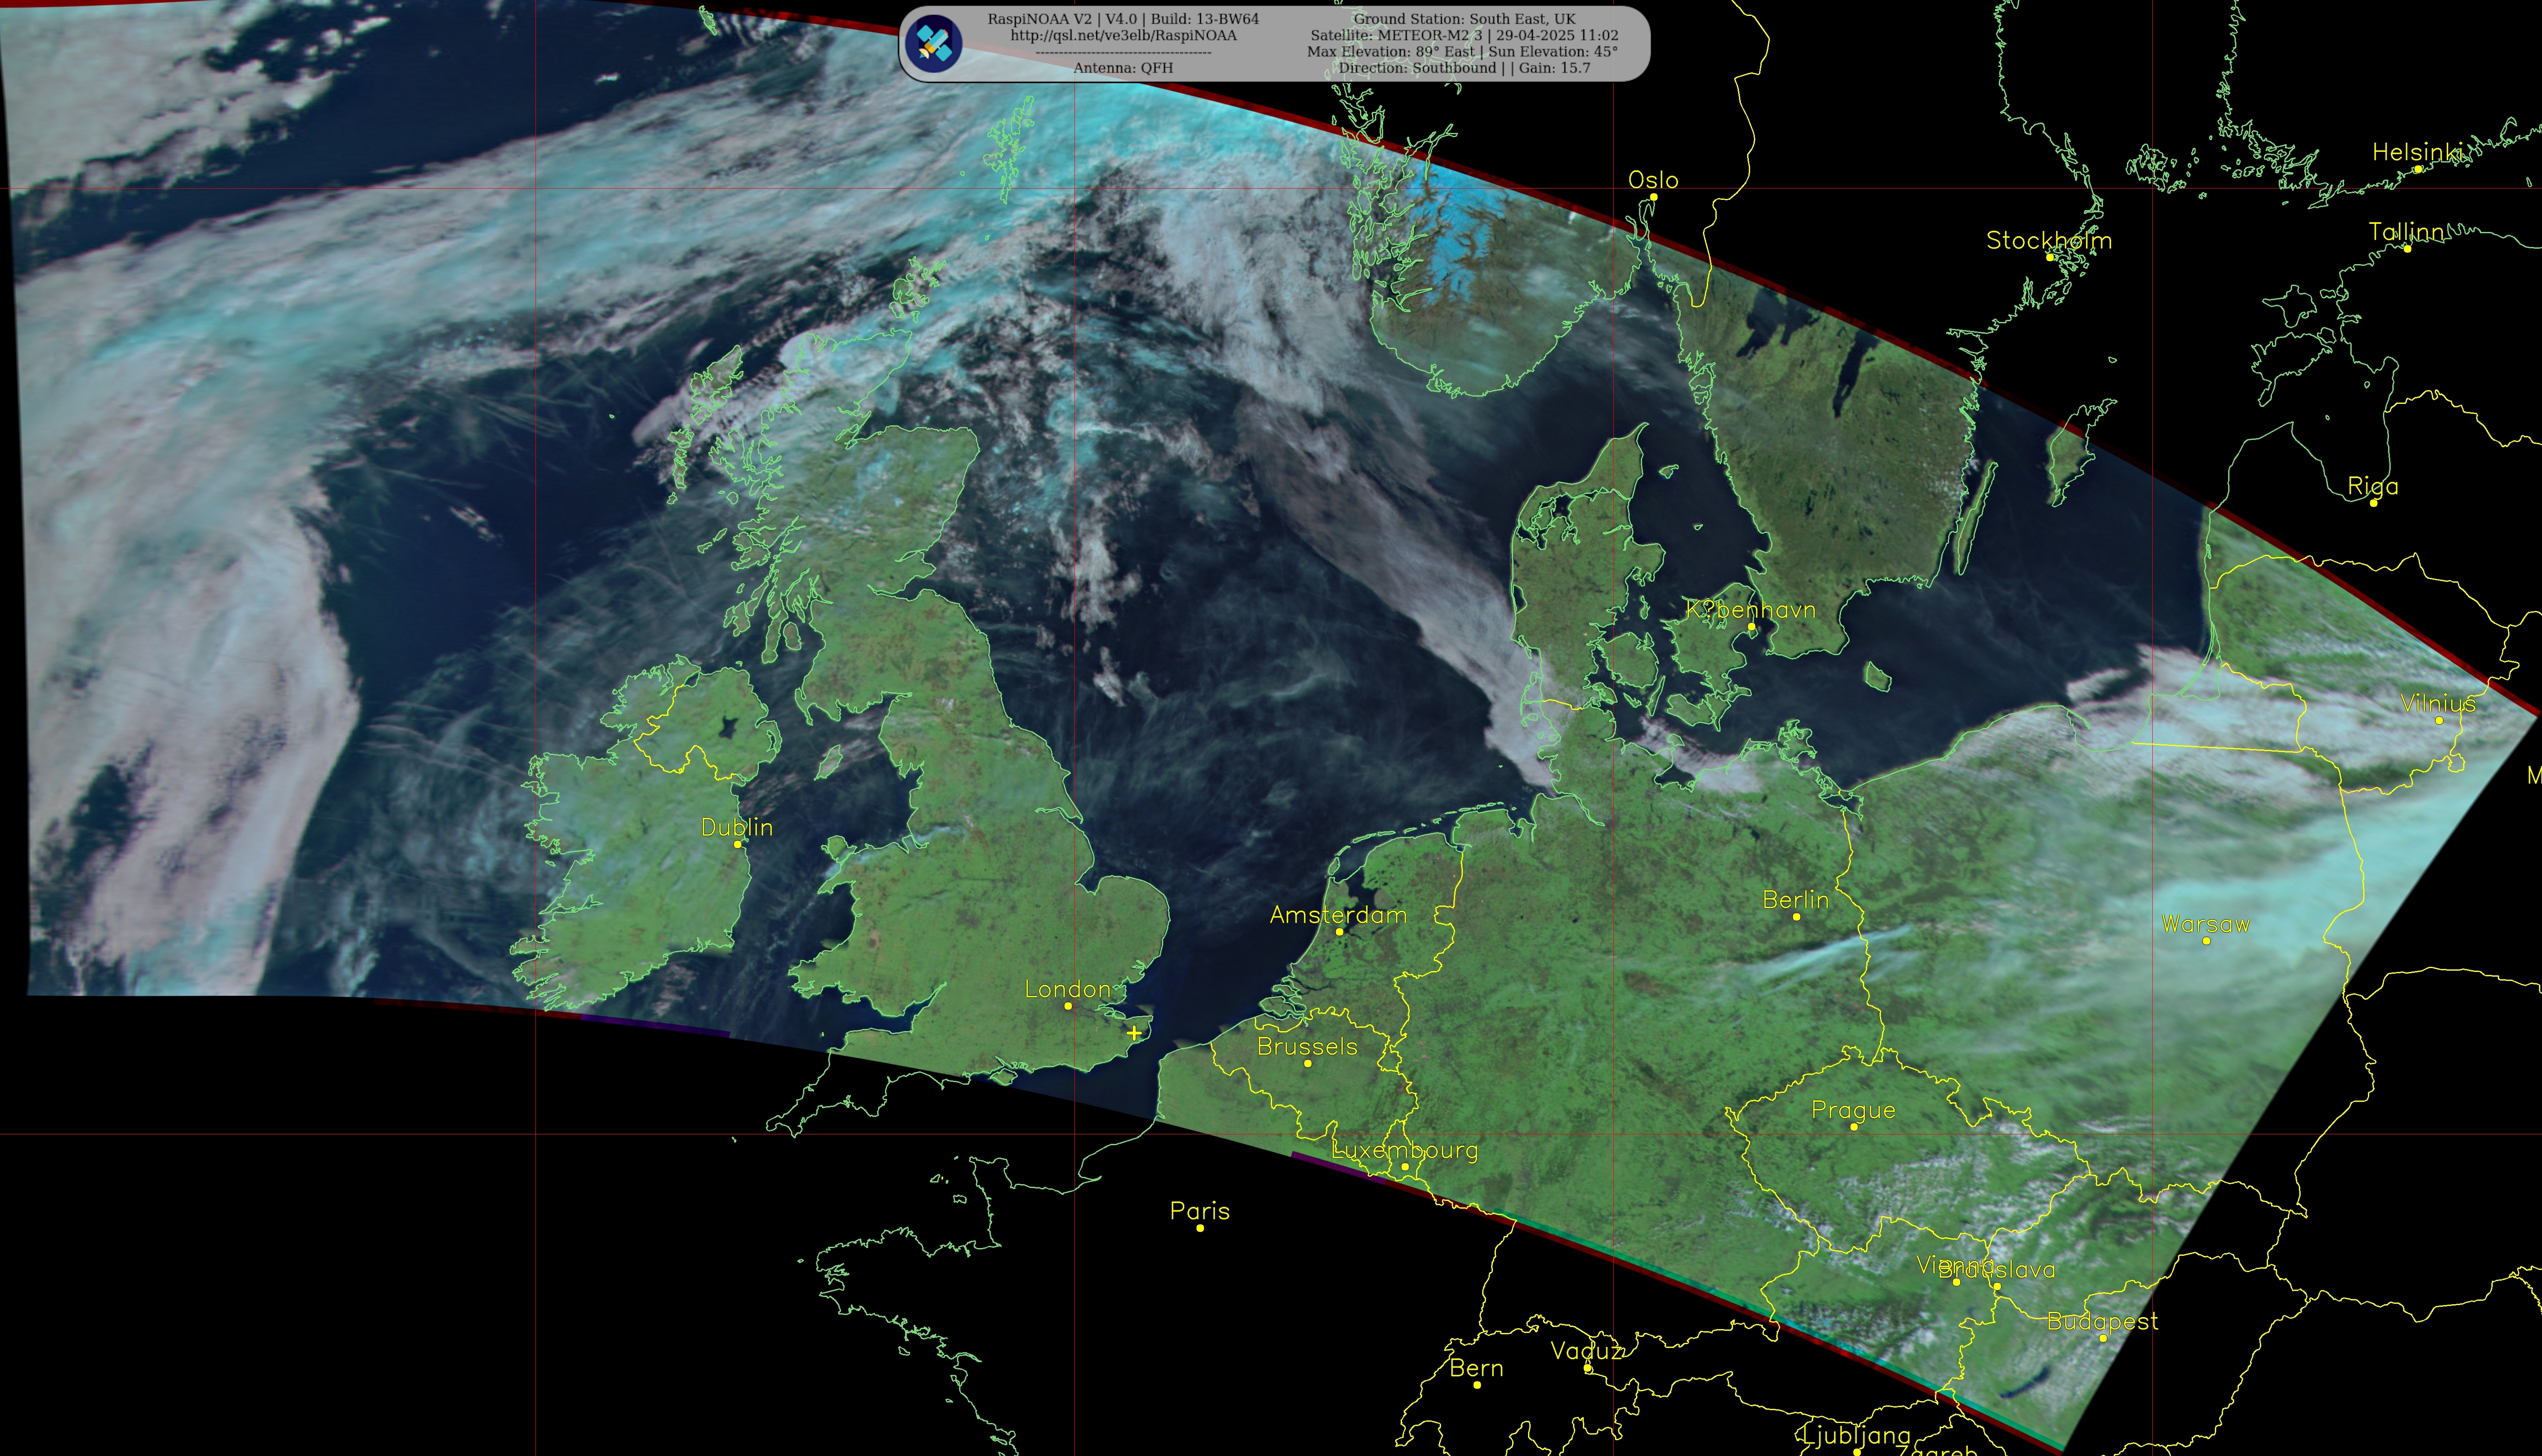Click the Bern city label
This screenshot has width=2542, height=1456.
click(1476, 1368)
